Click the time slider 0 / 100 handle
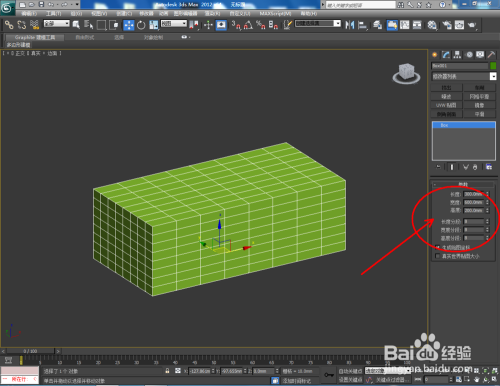 [x=30, y=351]
